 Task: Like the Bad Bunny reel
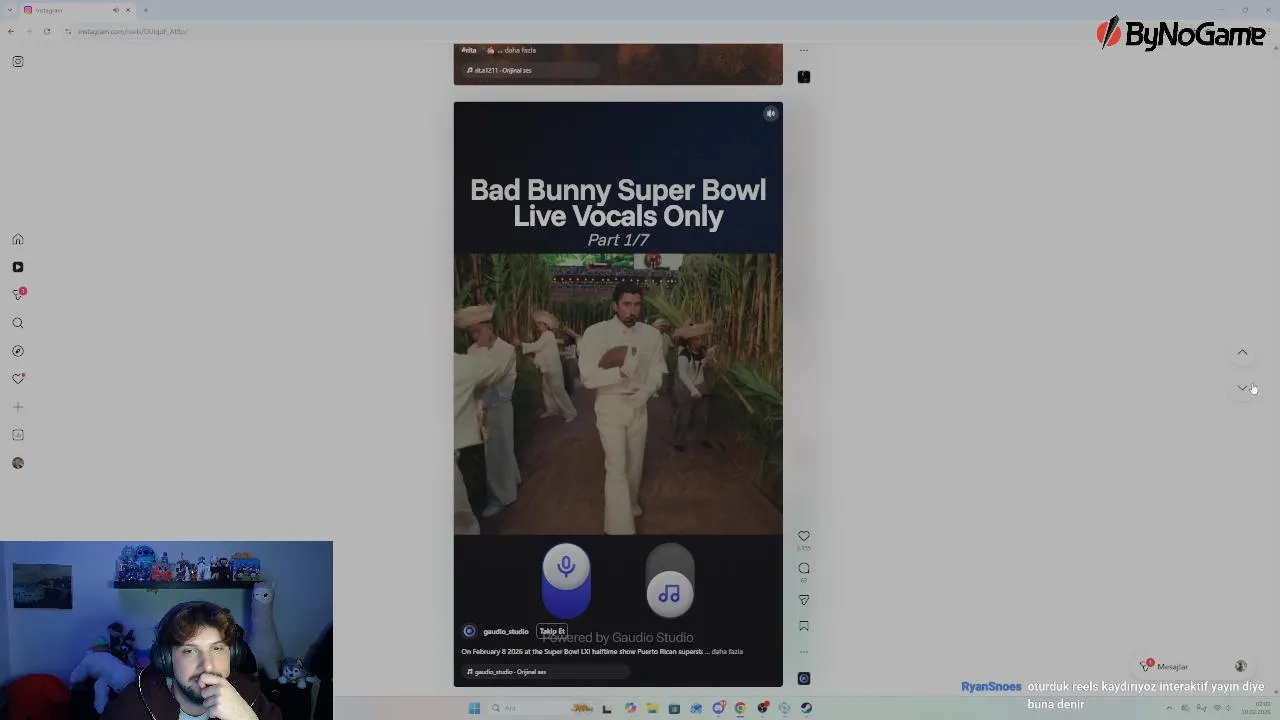804,536
